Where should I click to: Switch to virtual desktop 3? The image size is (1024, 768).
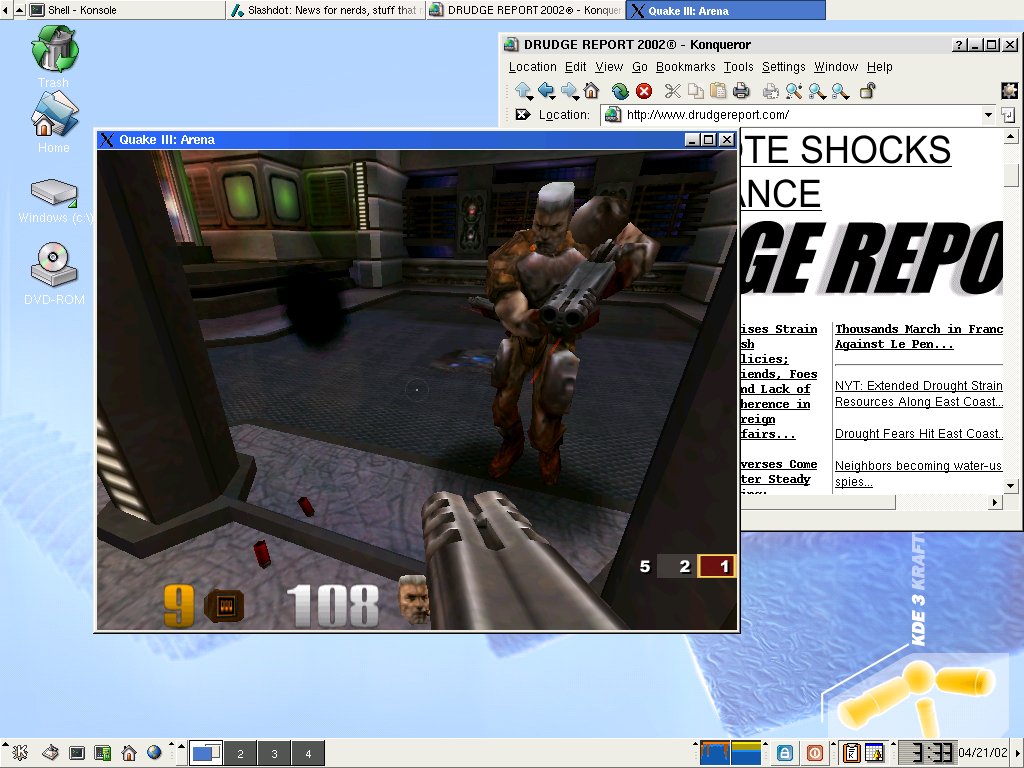[274, 754]
